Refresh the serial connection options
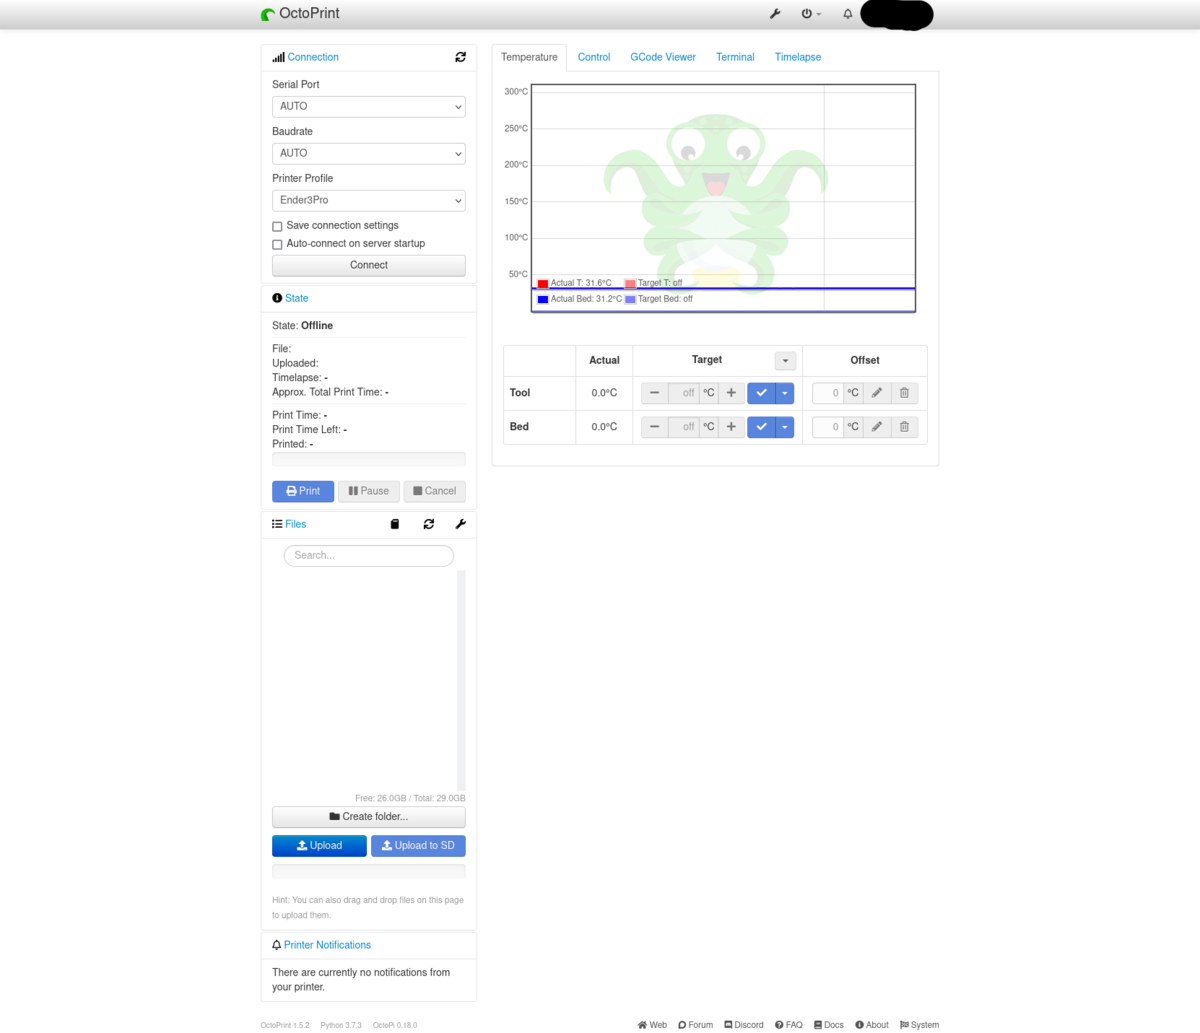The width and height of the screenshot is (1200, 1033). 460,57
